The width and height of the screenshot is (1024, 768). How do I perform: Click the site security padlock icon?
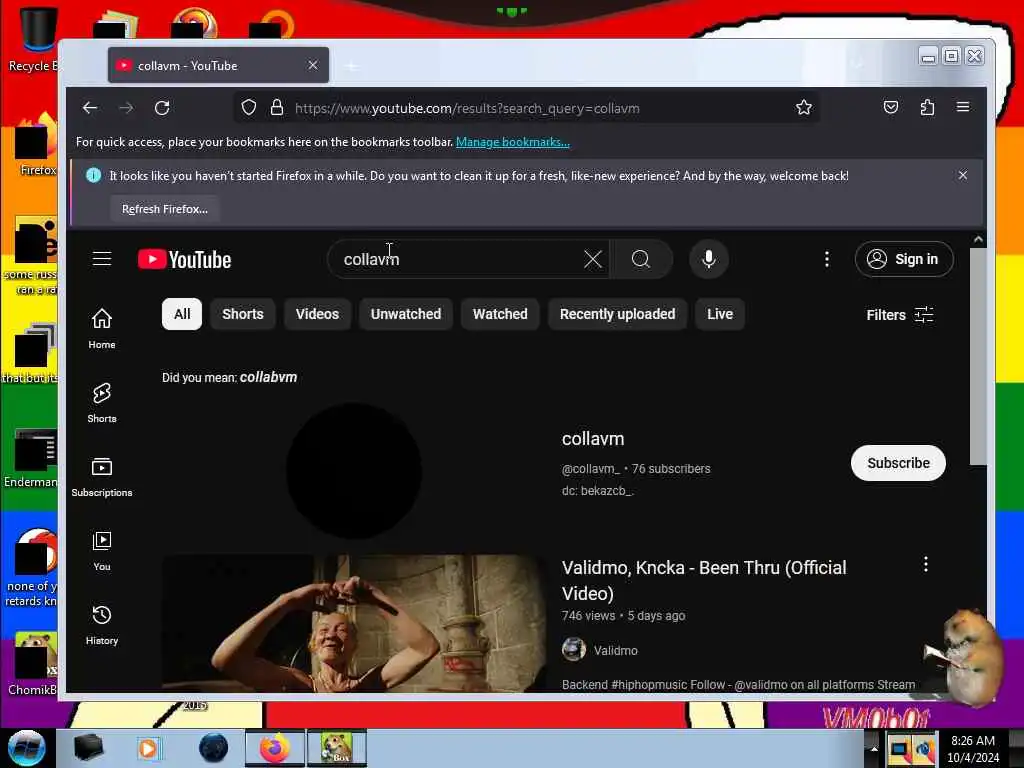tap(277, 107)
